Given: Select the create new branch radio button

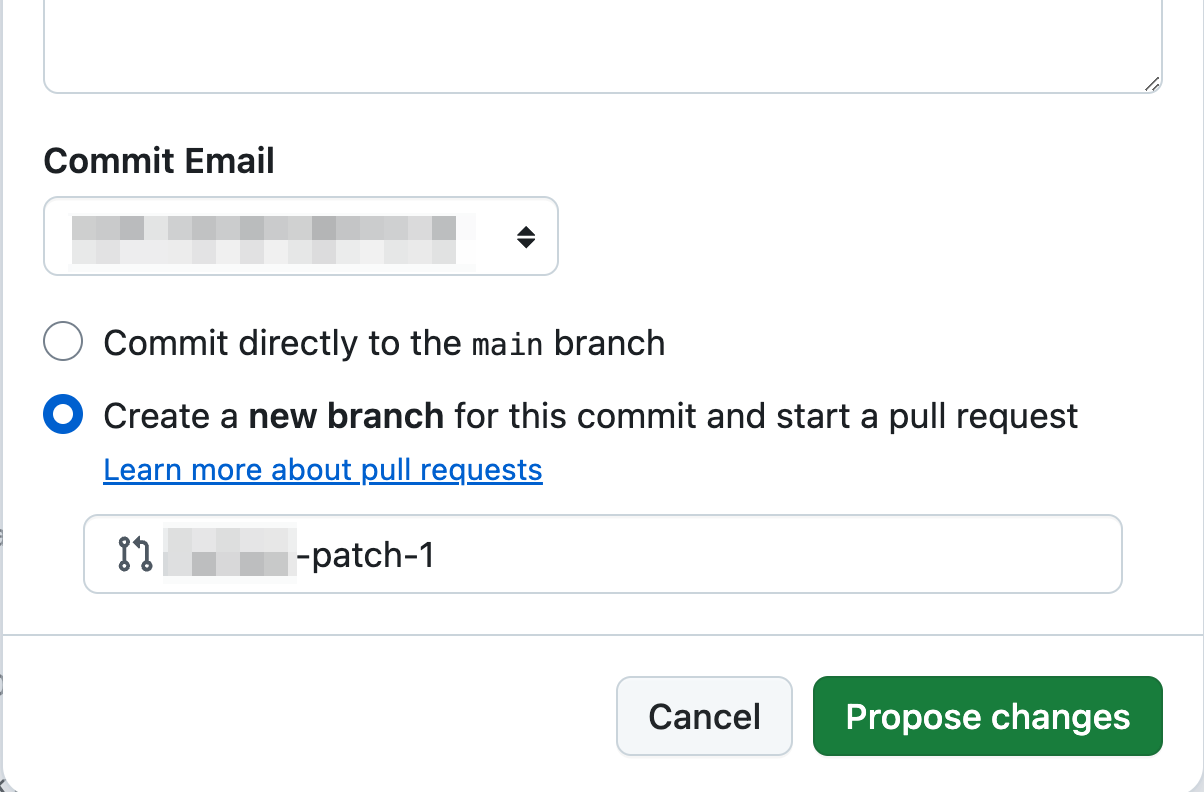Looking at the screenshot, I should [63, 415].
